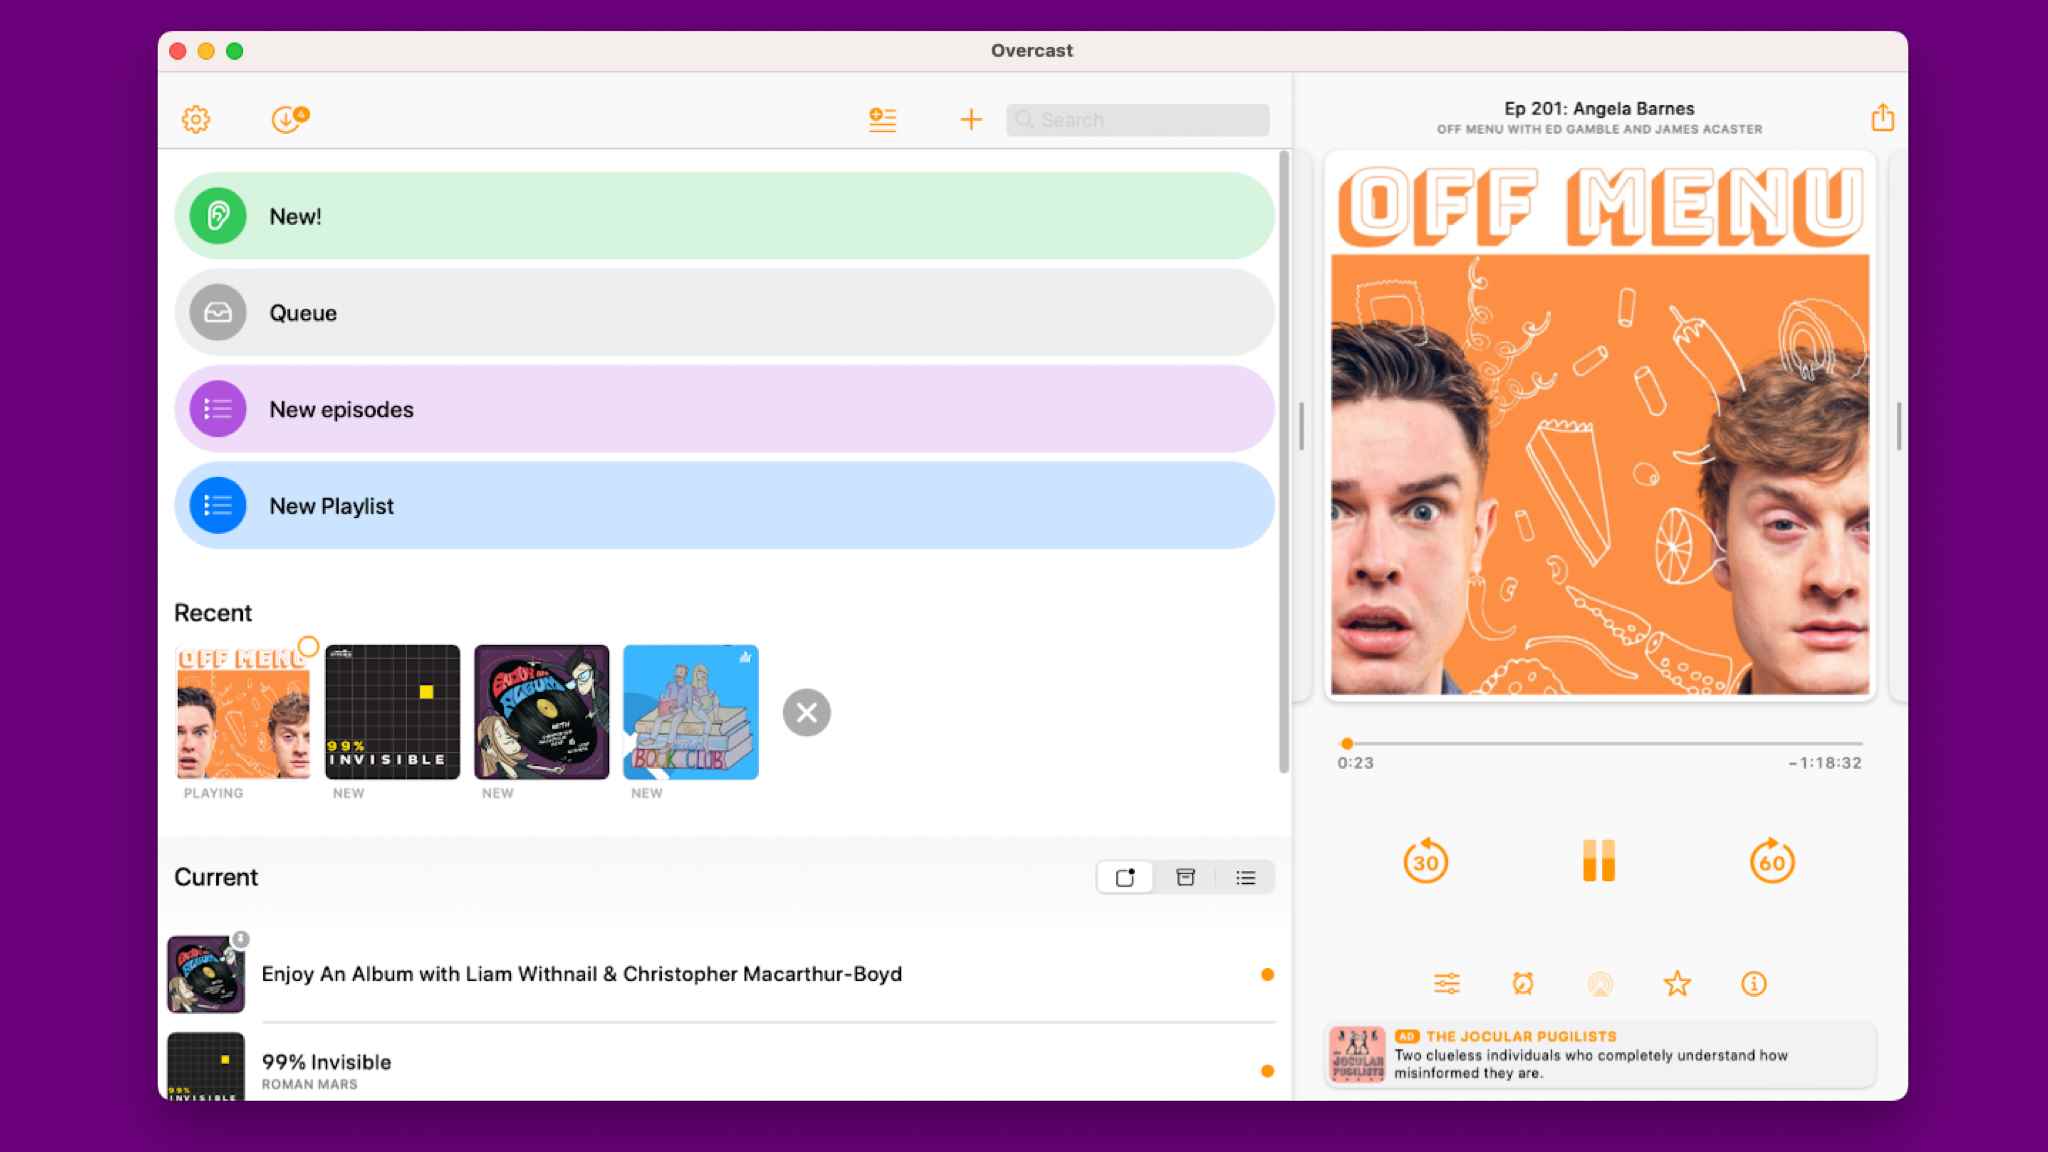Select the Queue playlist
The image size is (2048, 1152).
coord(722,312)
